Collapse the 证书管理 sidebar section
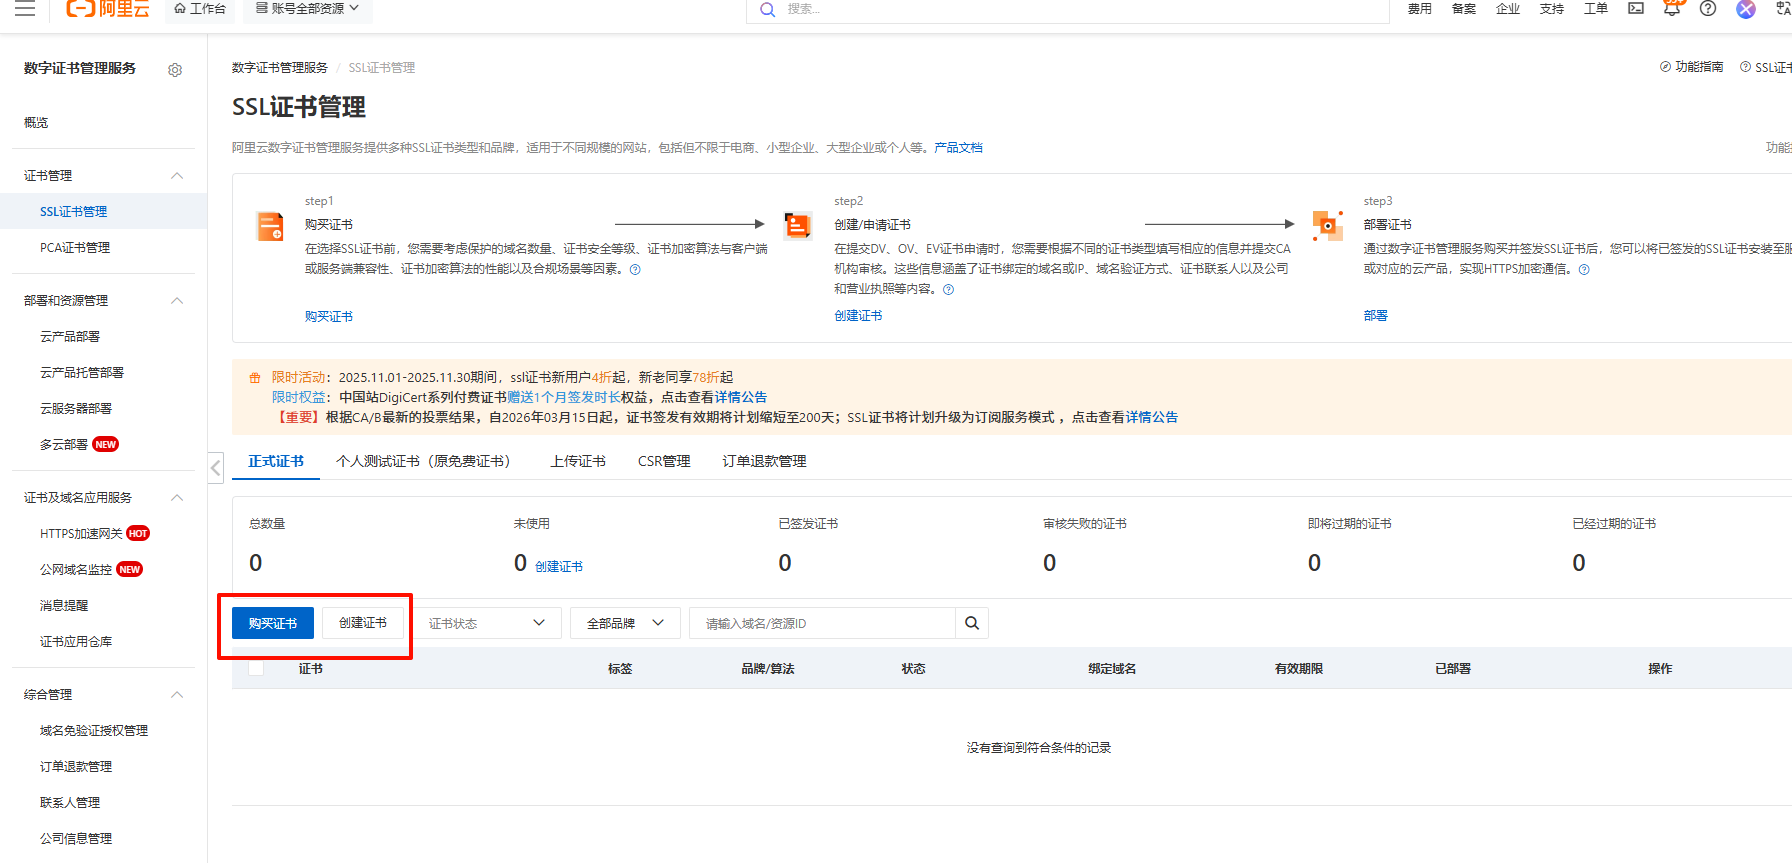The height and width of the screenshot is (863, 1792). (177, 176)
